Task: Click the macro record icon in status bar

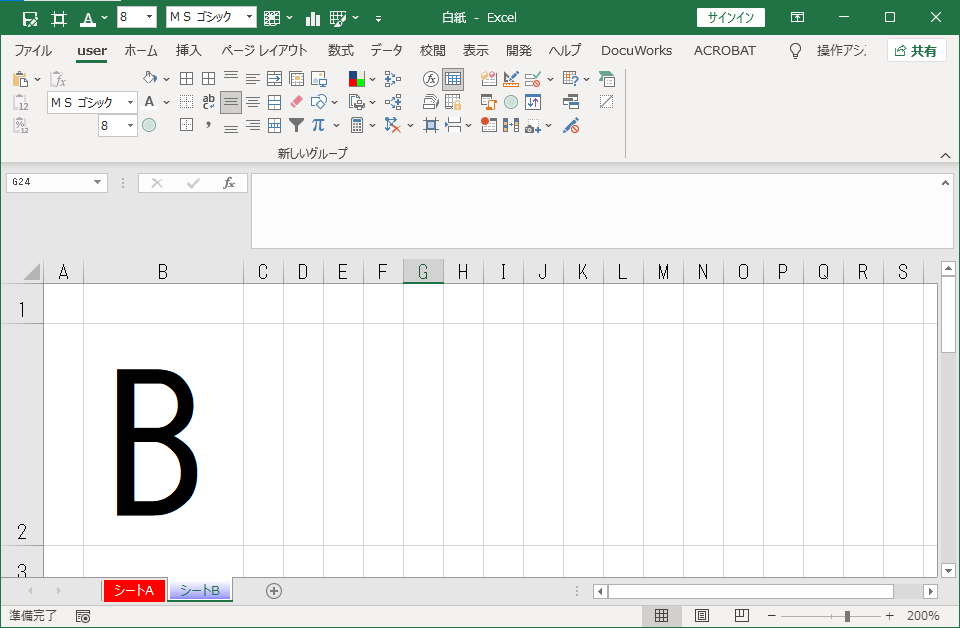Action: [83, 616]
